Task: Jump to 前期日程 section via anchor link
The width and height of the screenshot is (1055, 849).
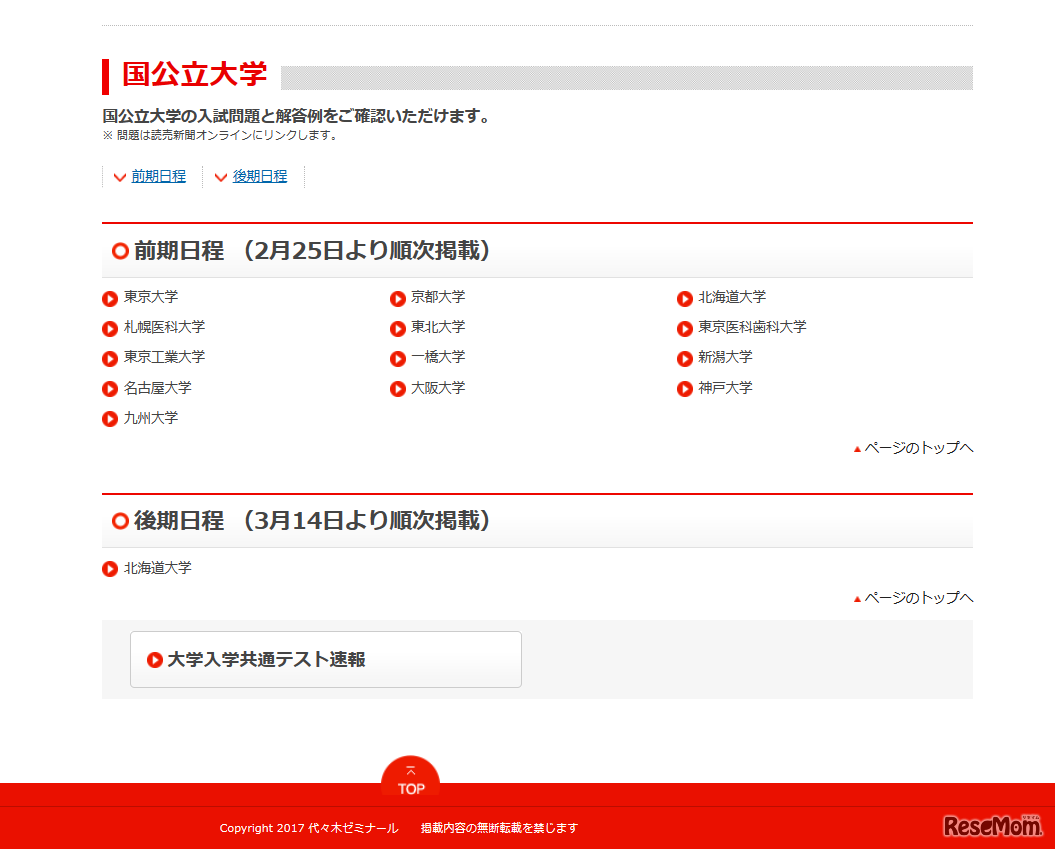Action: pyautogui.click(x=158, y=176)
